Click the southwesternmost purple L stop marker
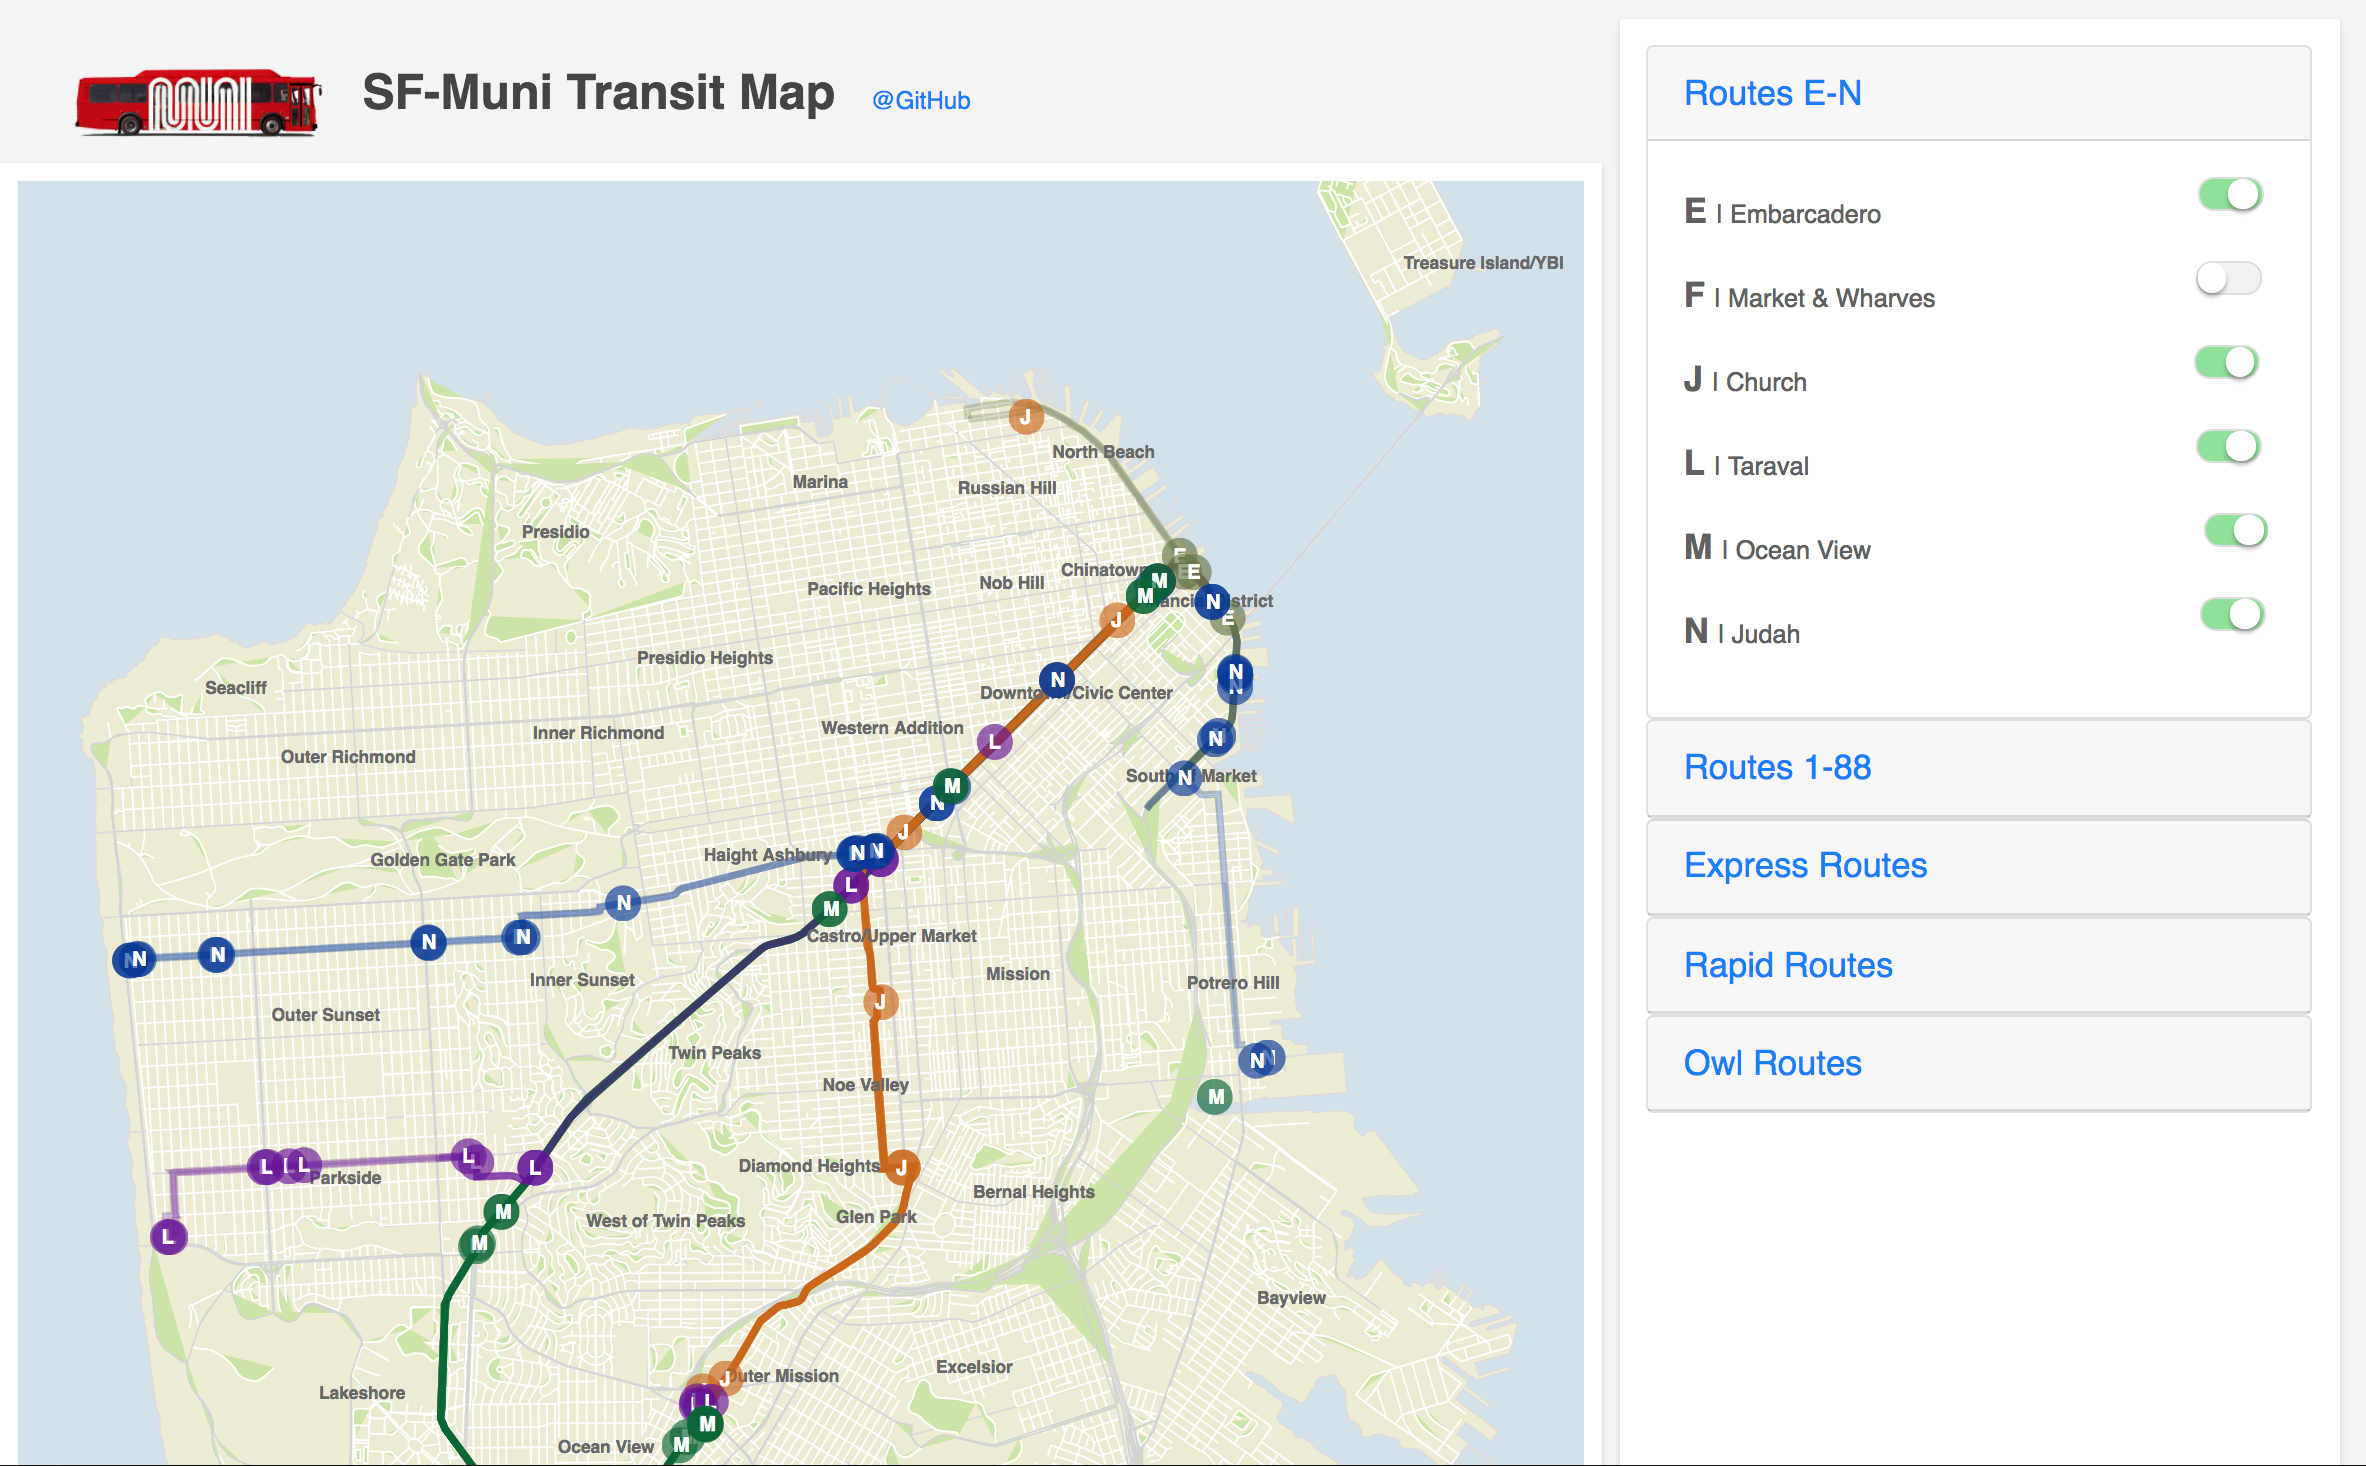Image resolution: width=2366 pixels, height=1466 pixels. point(168,1237)
